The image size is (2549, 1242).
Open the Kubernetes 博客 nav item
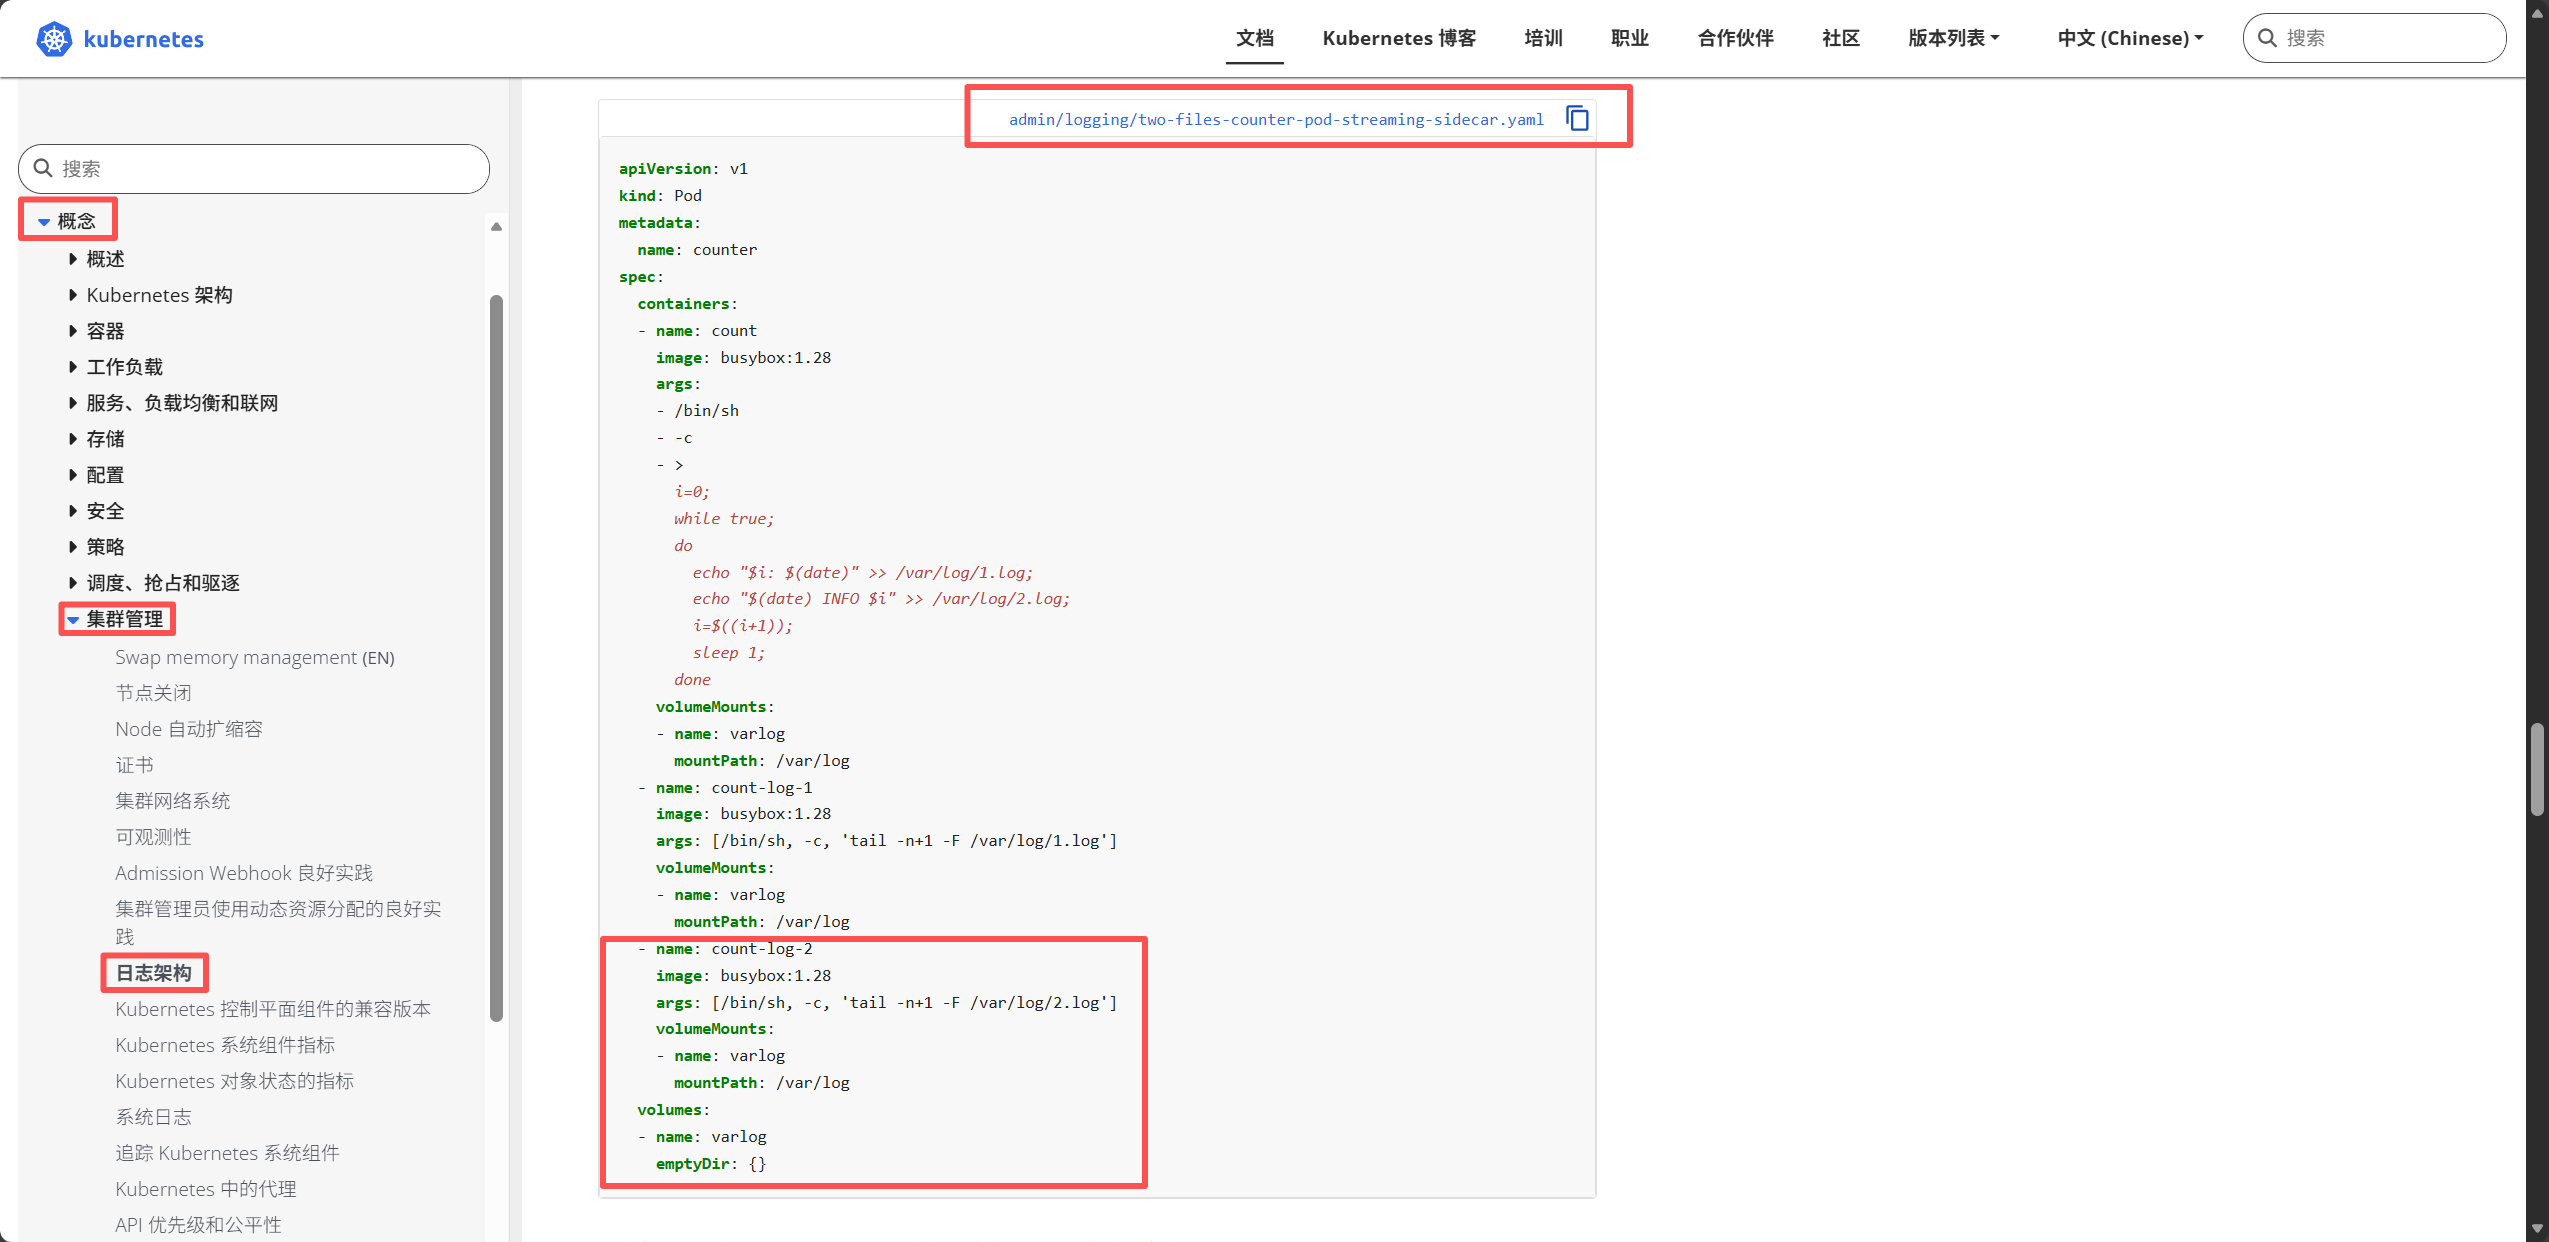click(x=1399, y=38)
